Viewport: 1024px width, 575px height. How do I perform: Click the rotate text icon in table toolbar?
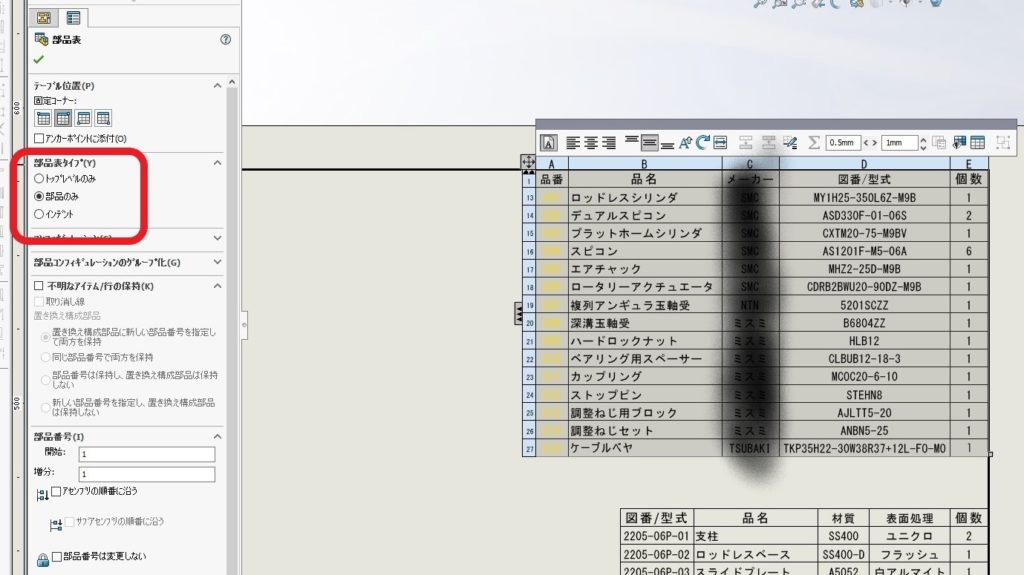[x=703, y=143]
